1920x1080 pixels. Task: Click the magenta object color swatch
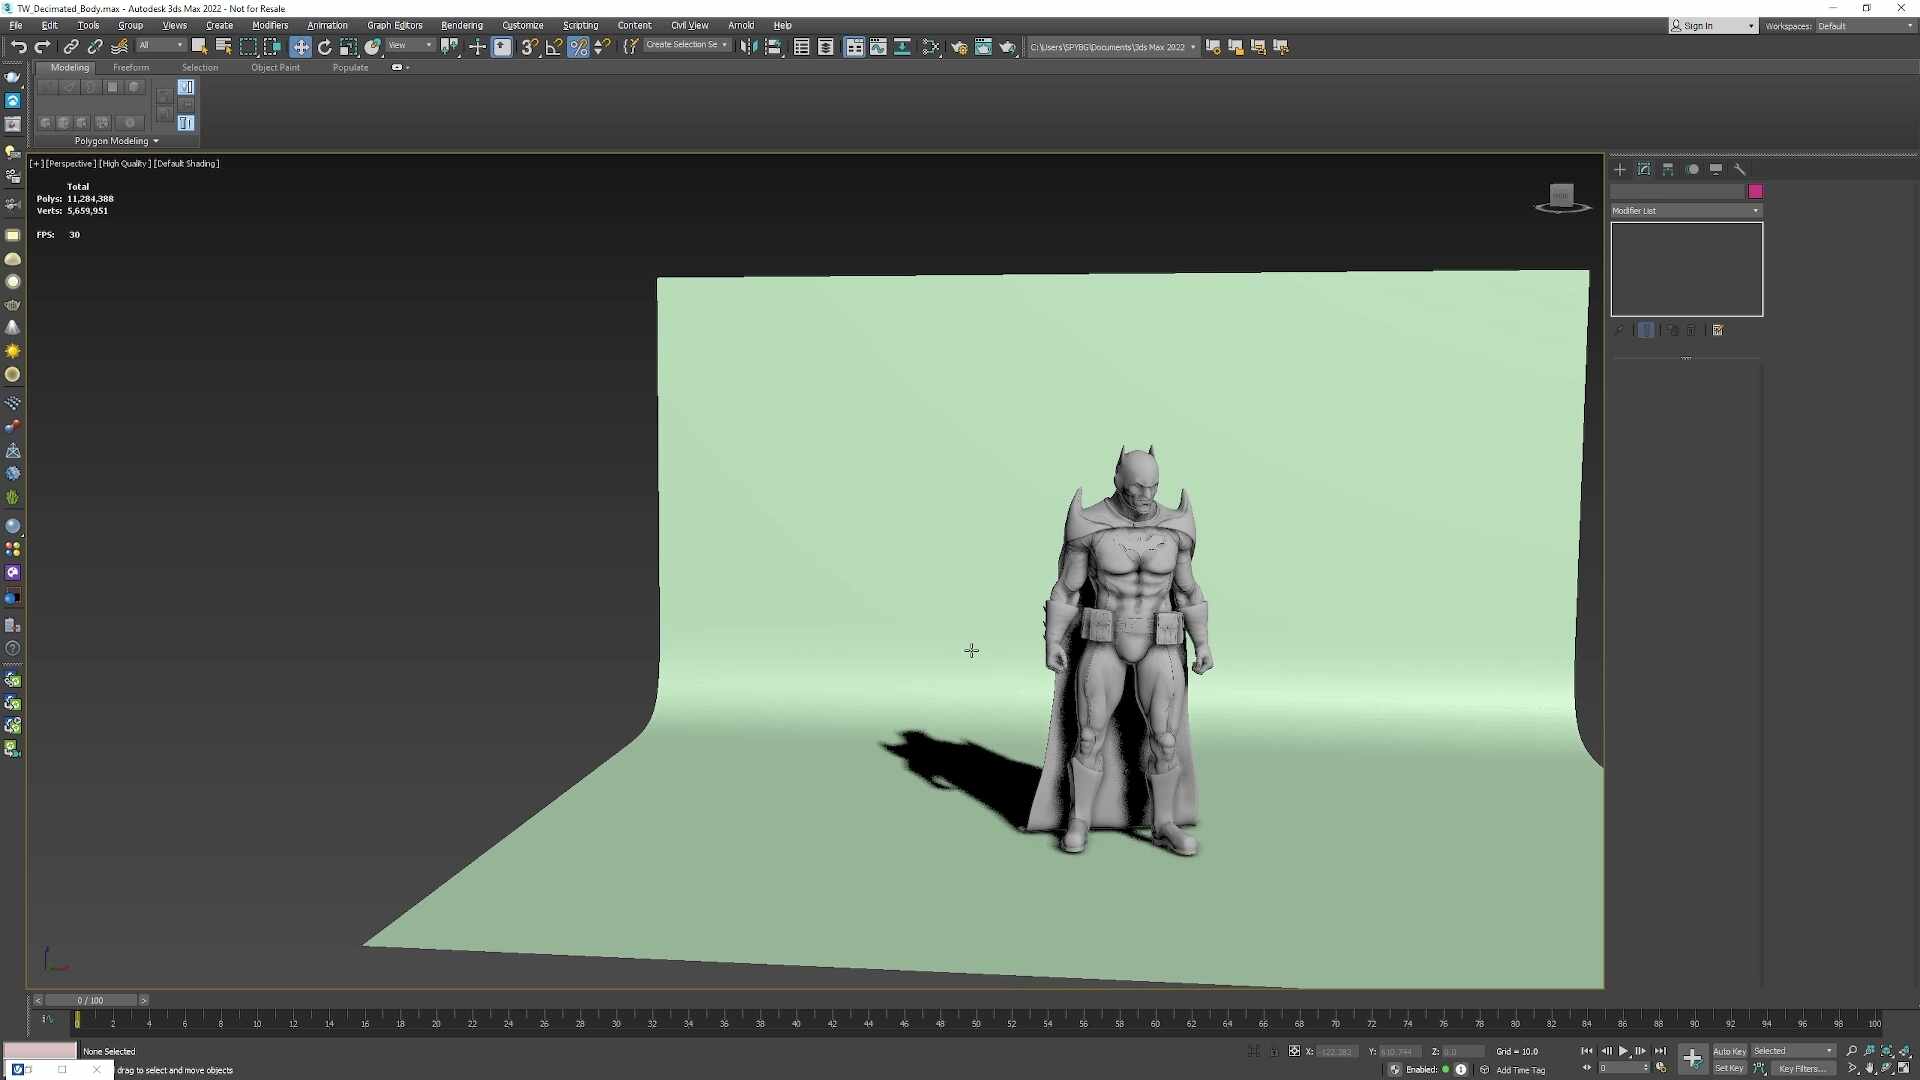click(1755, 191)
